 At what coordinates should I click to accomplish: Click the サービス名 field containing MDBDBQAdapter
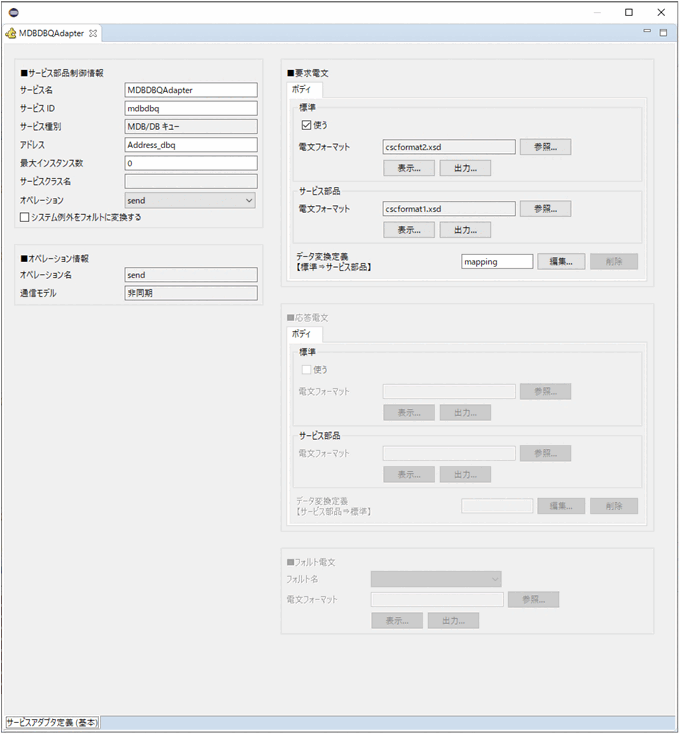(190, 90)
